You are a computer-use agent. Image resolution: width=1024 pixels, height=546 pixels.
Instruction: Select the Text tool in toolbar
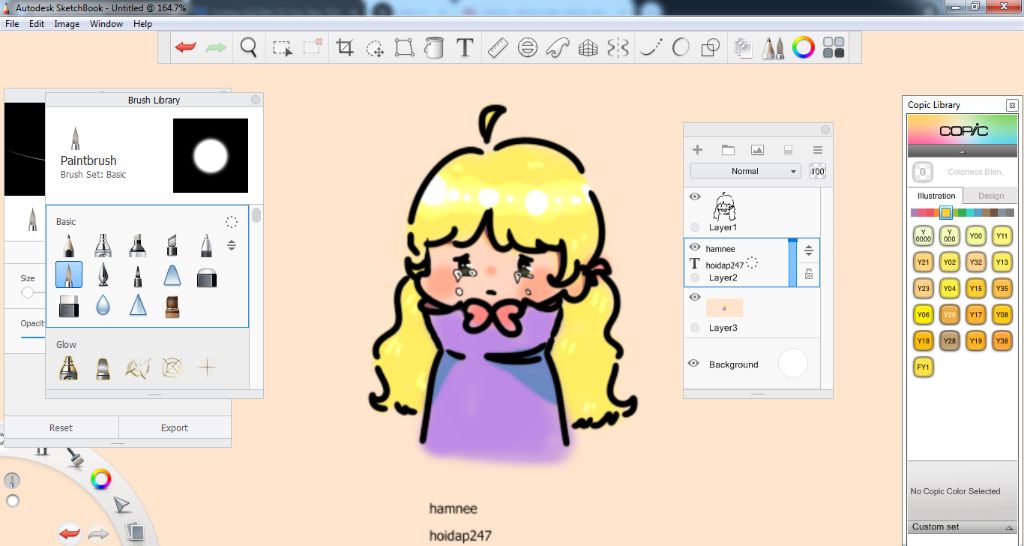click(464, 48)
